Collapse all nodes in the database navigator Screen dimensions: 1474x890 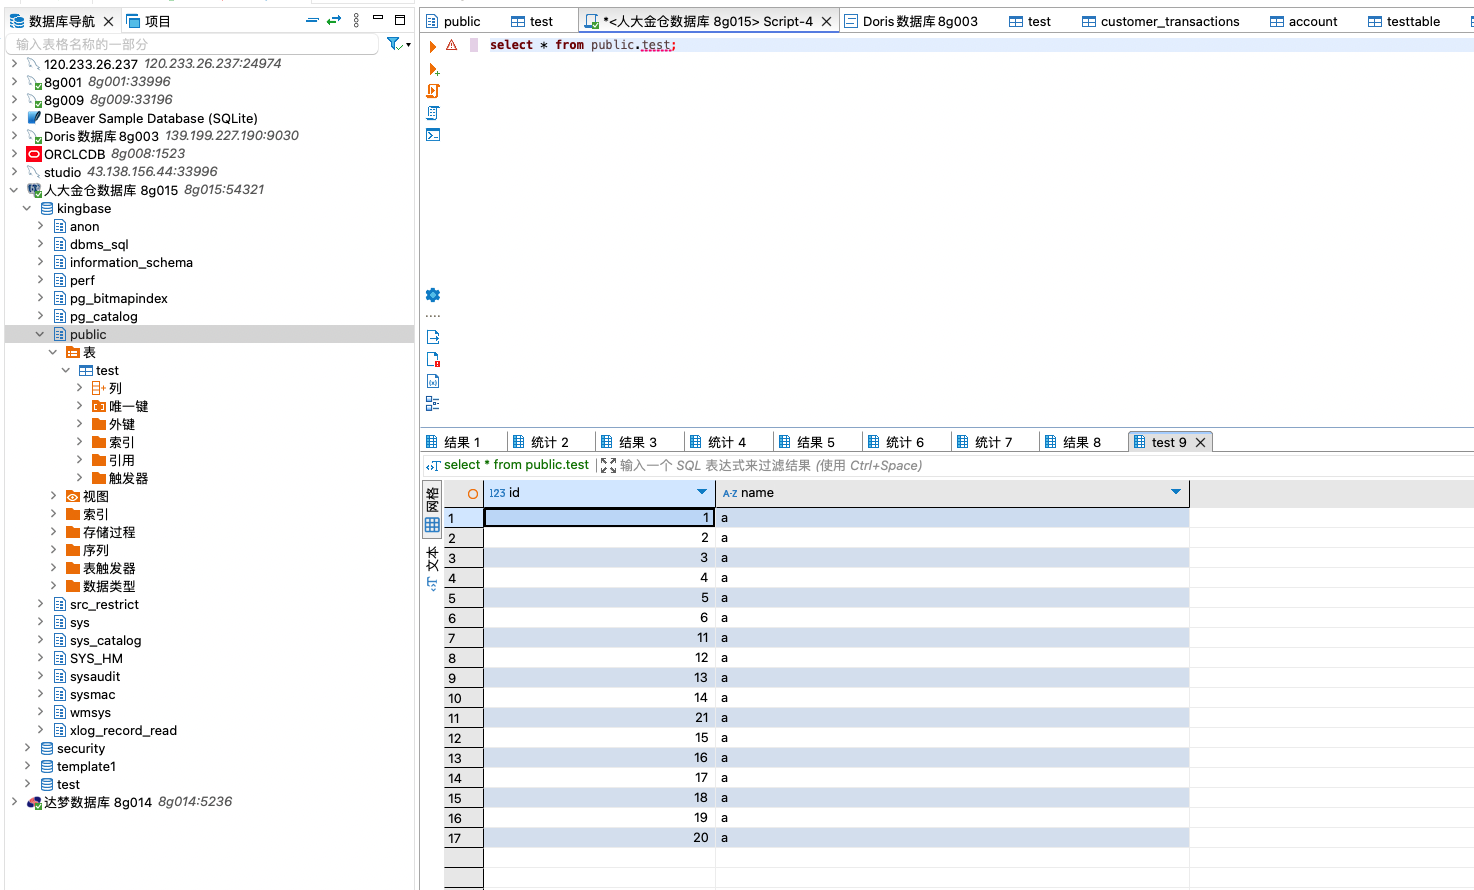(312, 20)
